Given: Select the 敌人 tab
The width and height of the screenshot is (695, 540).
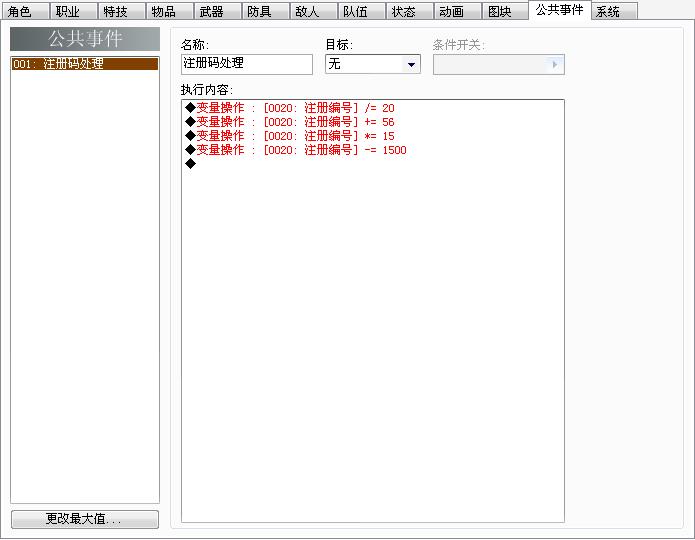Looking at the screenshot, I should click(313, 11).
